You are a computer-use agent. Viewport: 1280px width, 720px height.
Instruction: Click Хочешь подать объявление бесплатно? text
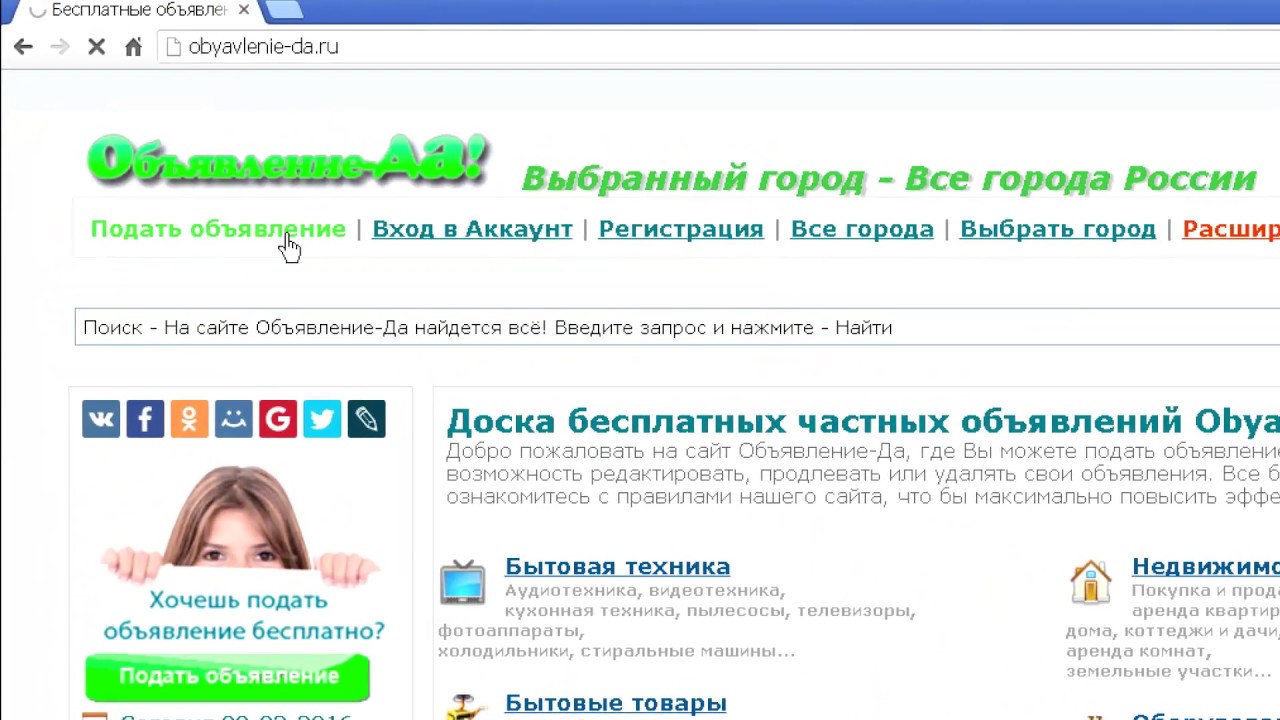click(243, 616)
